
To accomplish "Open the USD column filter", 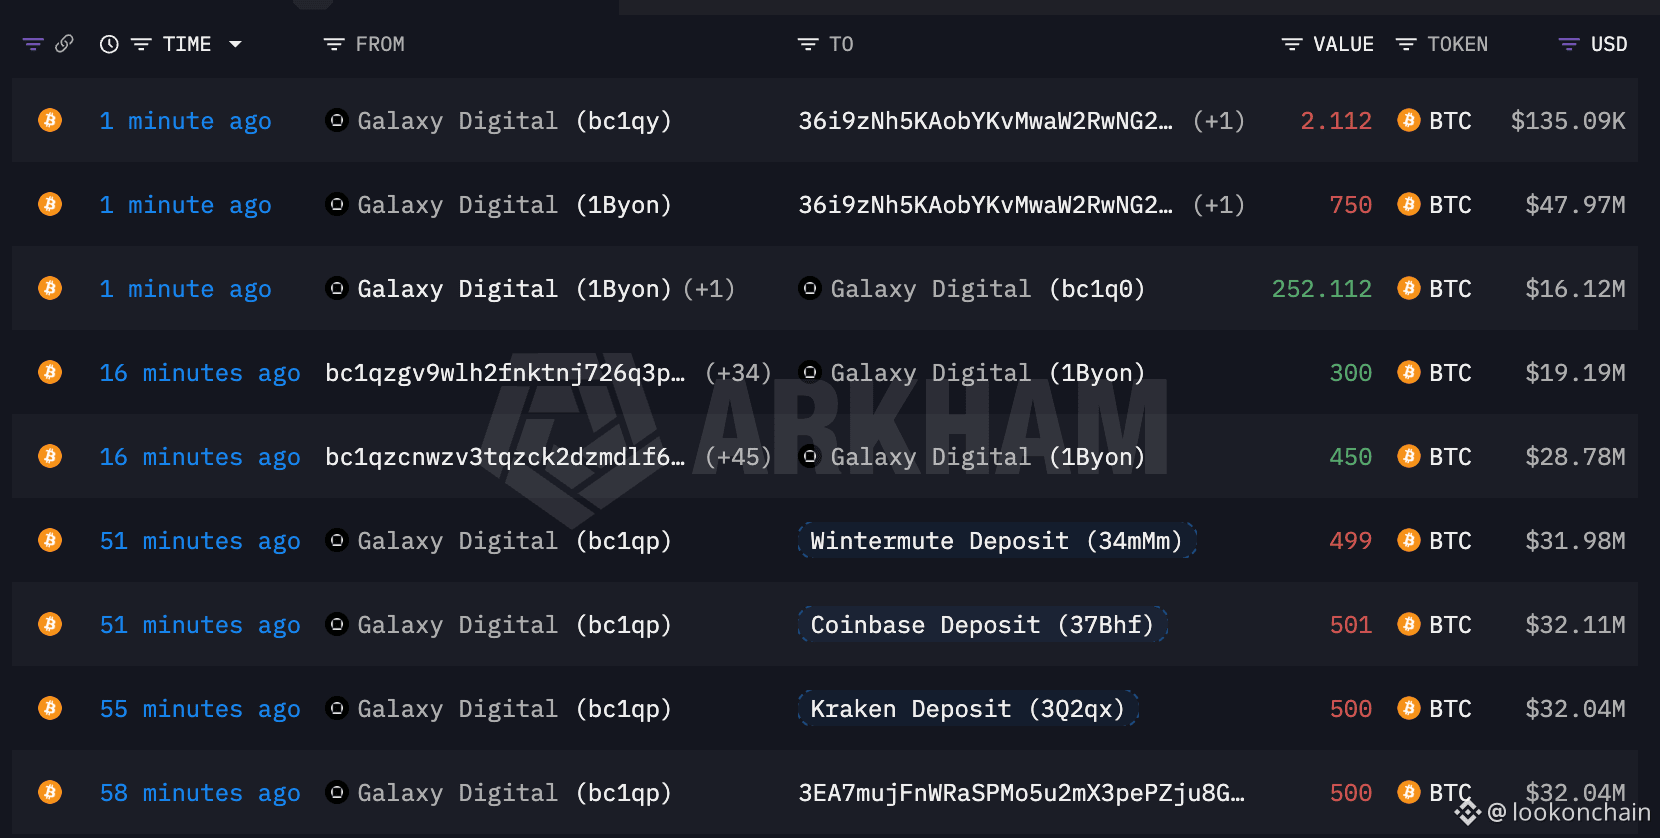I will coord(1569,44).
